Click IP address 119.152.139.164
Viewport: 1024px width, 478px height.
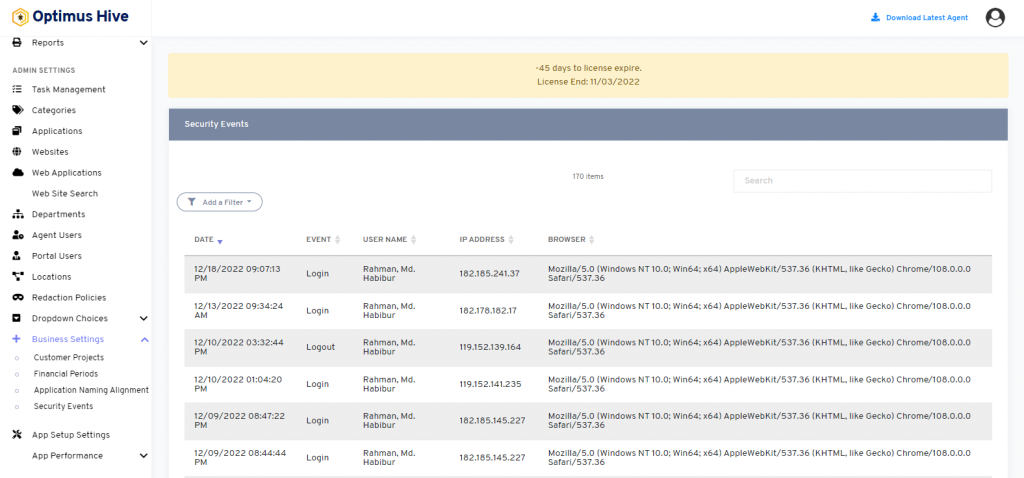tap(490, 347)
